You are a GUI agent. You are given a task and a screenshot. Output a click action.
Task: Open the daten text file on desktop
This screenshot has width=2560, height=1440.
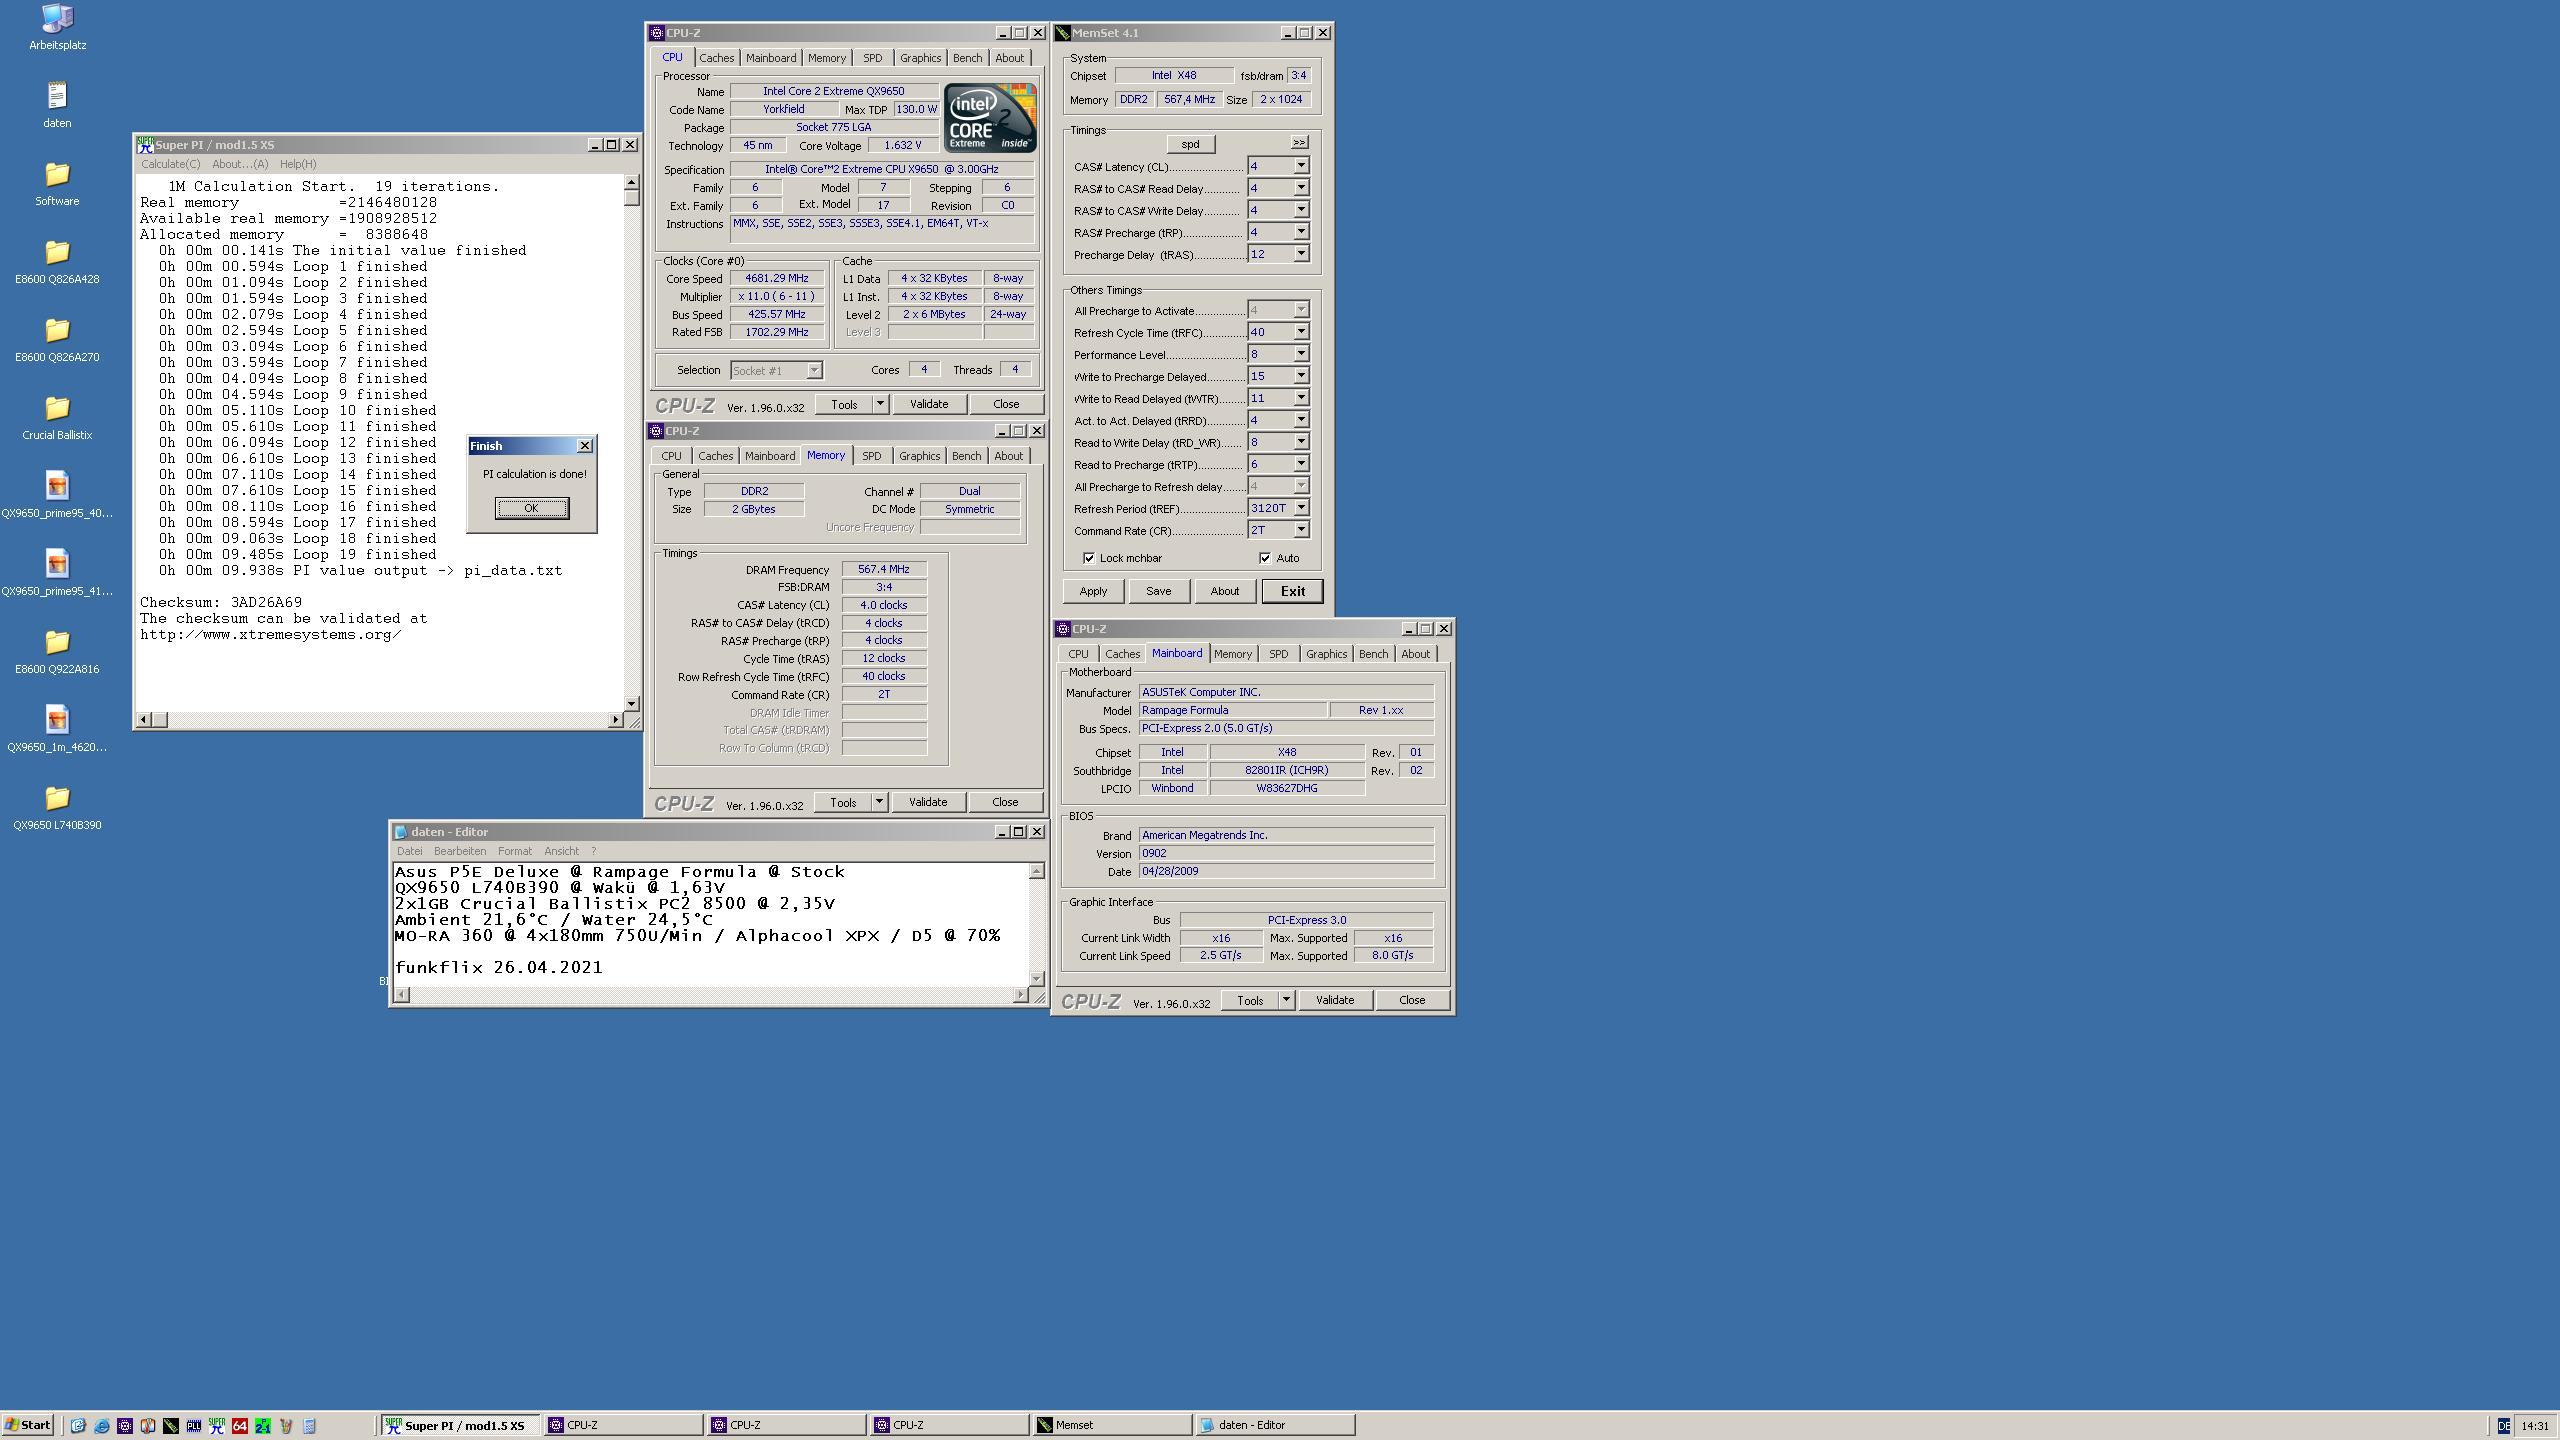57,105
